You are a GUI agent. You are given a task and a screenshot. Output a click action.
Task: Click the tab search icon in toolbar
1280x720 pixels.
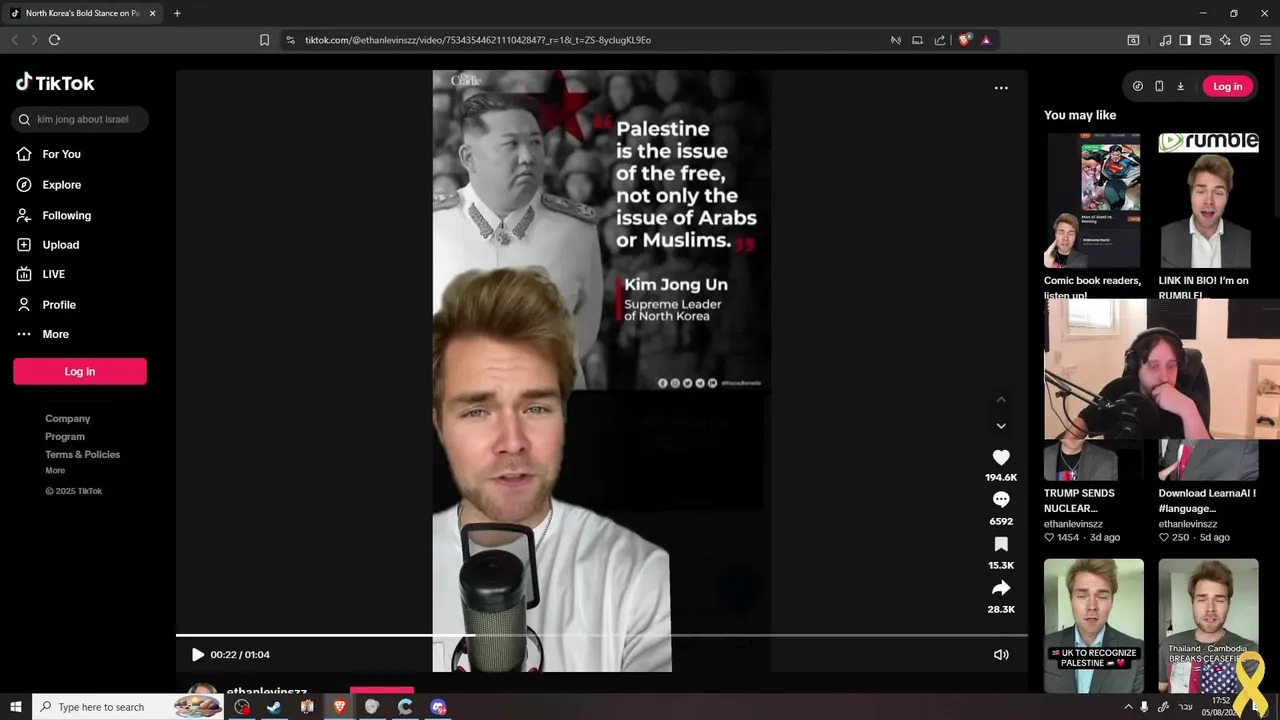pyautogui.click(x=1133, y=40)
